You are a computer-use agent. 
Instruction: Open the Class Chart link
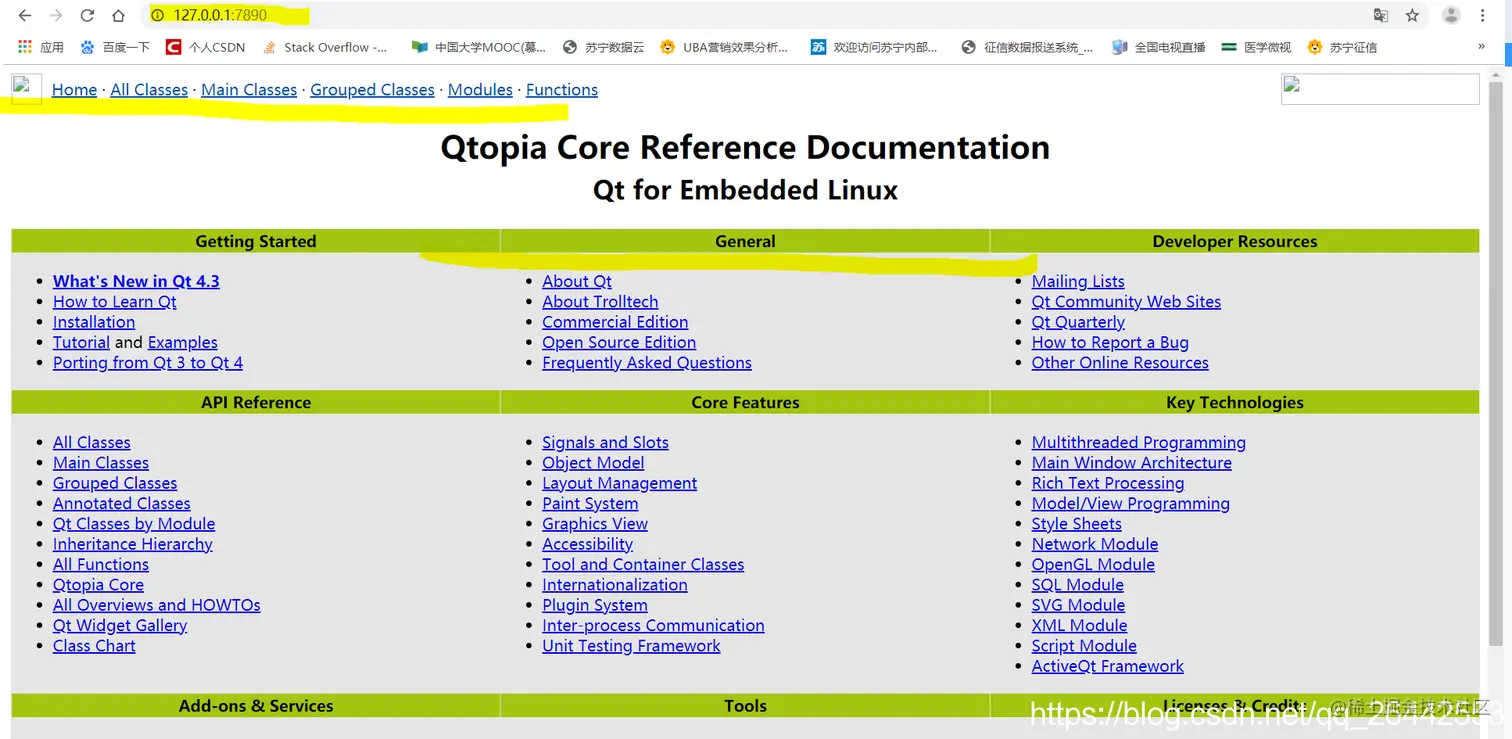[x=94, y=646]
